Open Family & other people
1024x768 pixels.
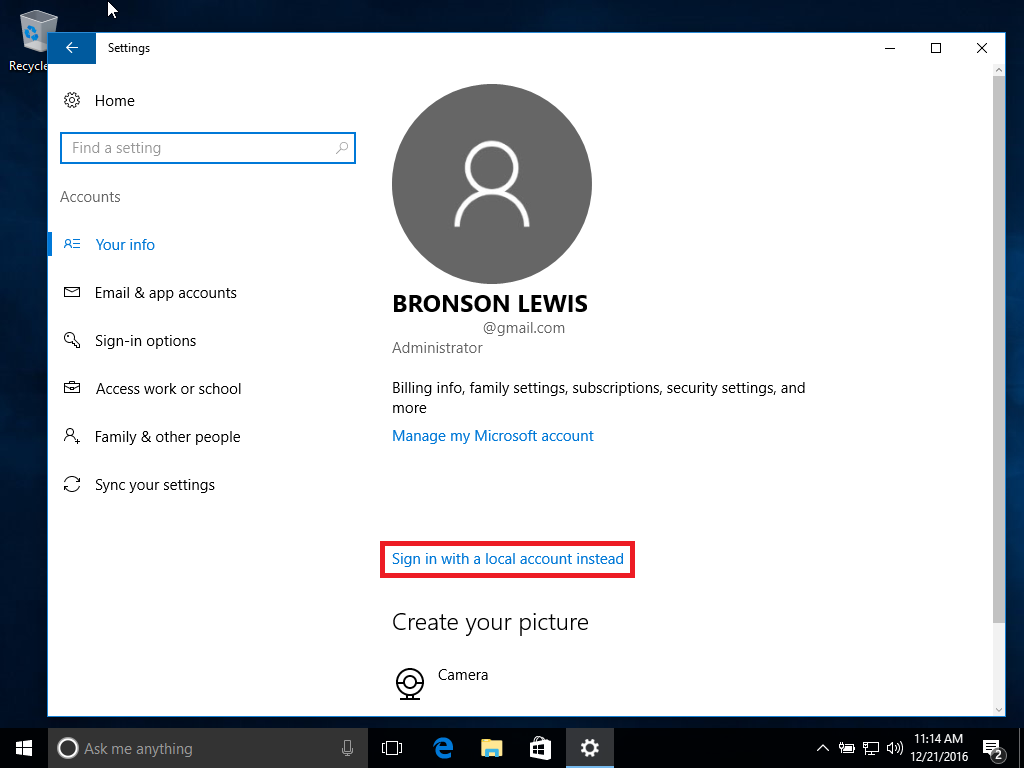click(167, 437)
